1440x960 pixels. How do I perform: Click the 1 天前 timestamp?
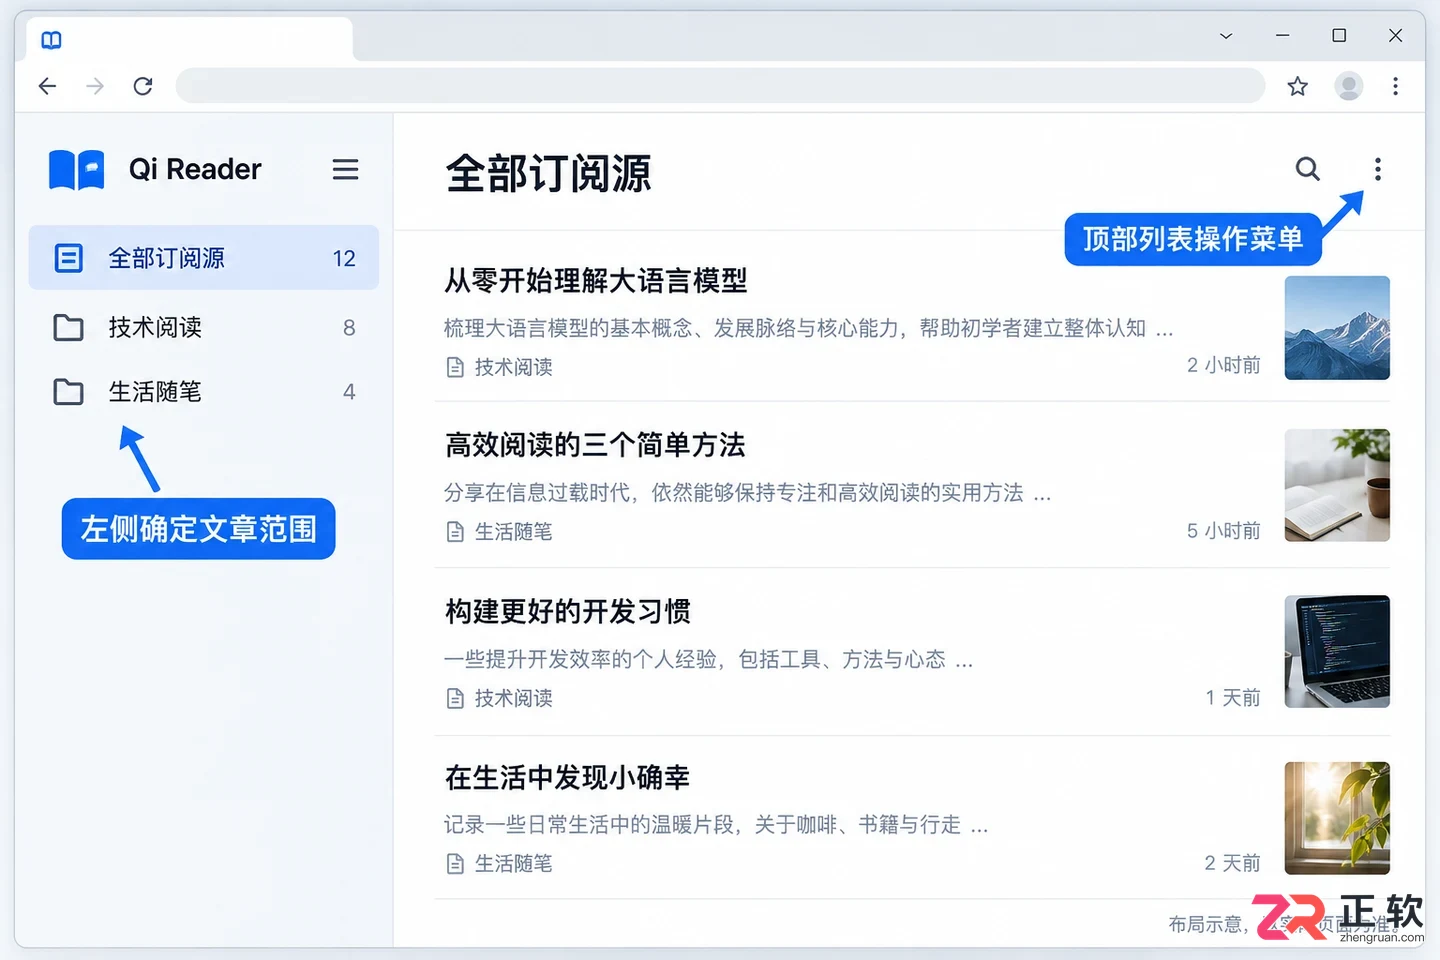pos(1233,697)
